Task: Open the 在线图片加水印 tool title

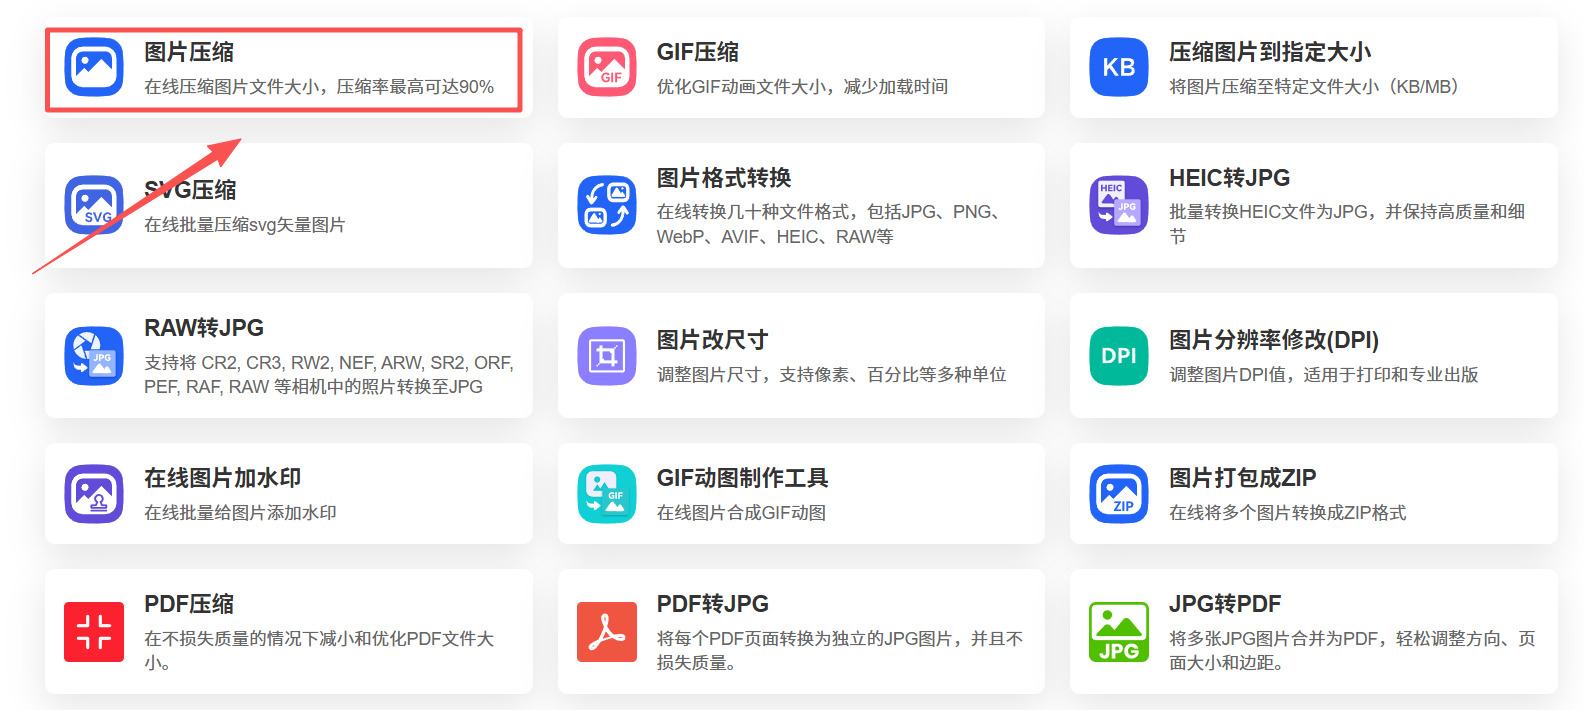Action: point(223,478)
